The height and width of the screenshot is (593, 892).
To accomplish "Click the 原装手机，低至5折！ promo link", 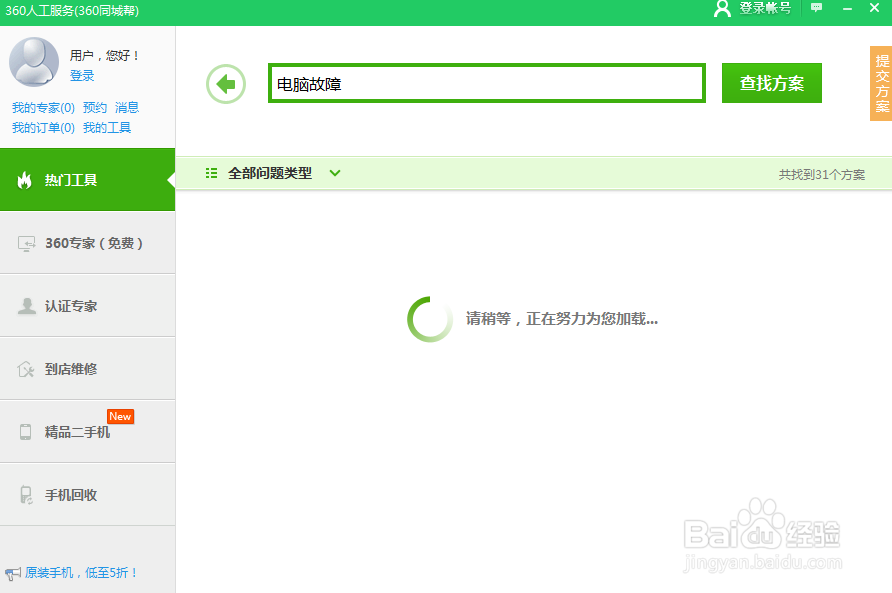I will pos(81,573).
